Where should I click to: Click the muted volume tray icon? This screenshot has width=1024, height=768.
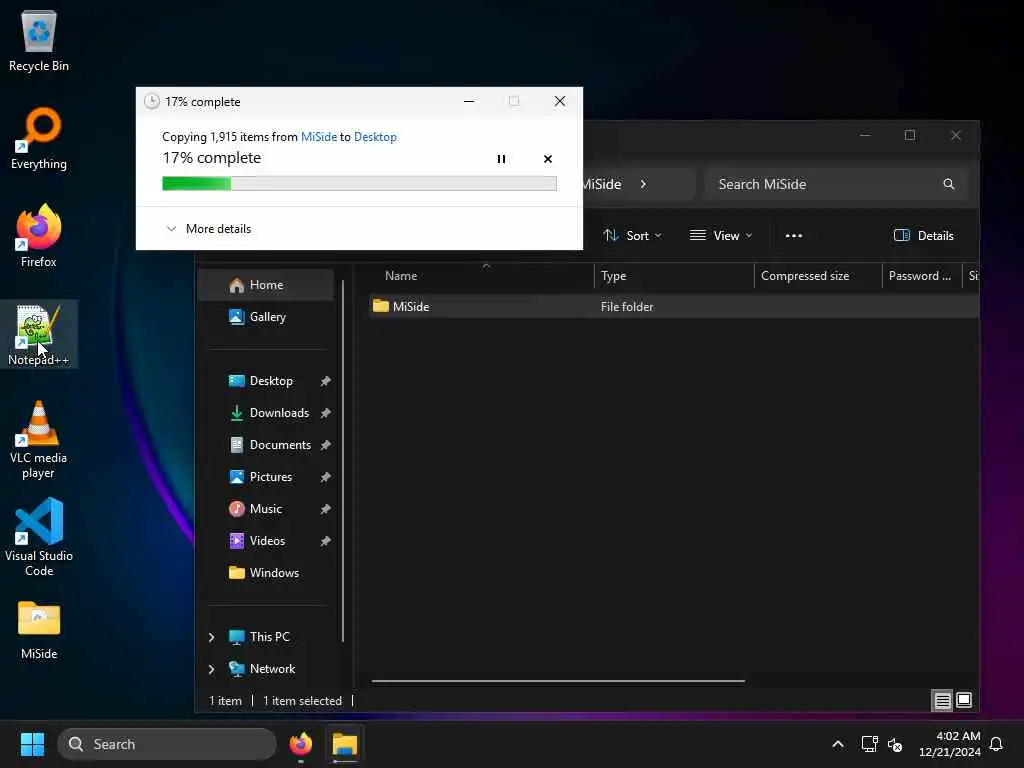click(x=895, y=744)
